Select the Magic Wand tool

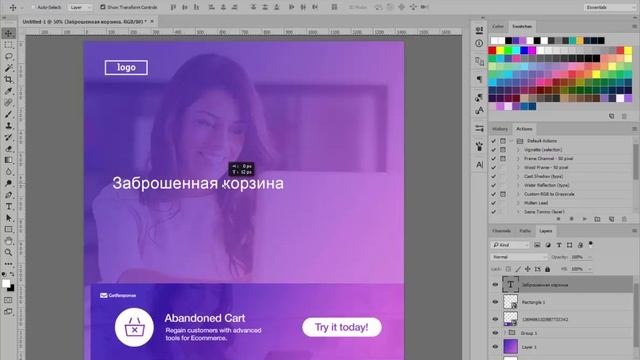click(8, 68)
